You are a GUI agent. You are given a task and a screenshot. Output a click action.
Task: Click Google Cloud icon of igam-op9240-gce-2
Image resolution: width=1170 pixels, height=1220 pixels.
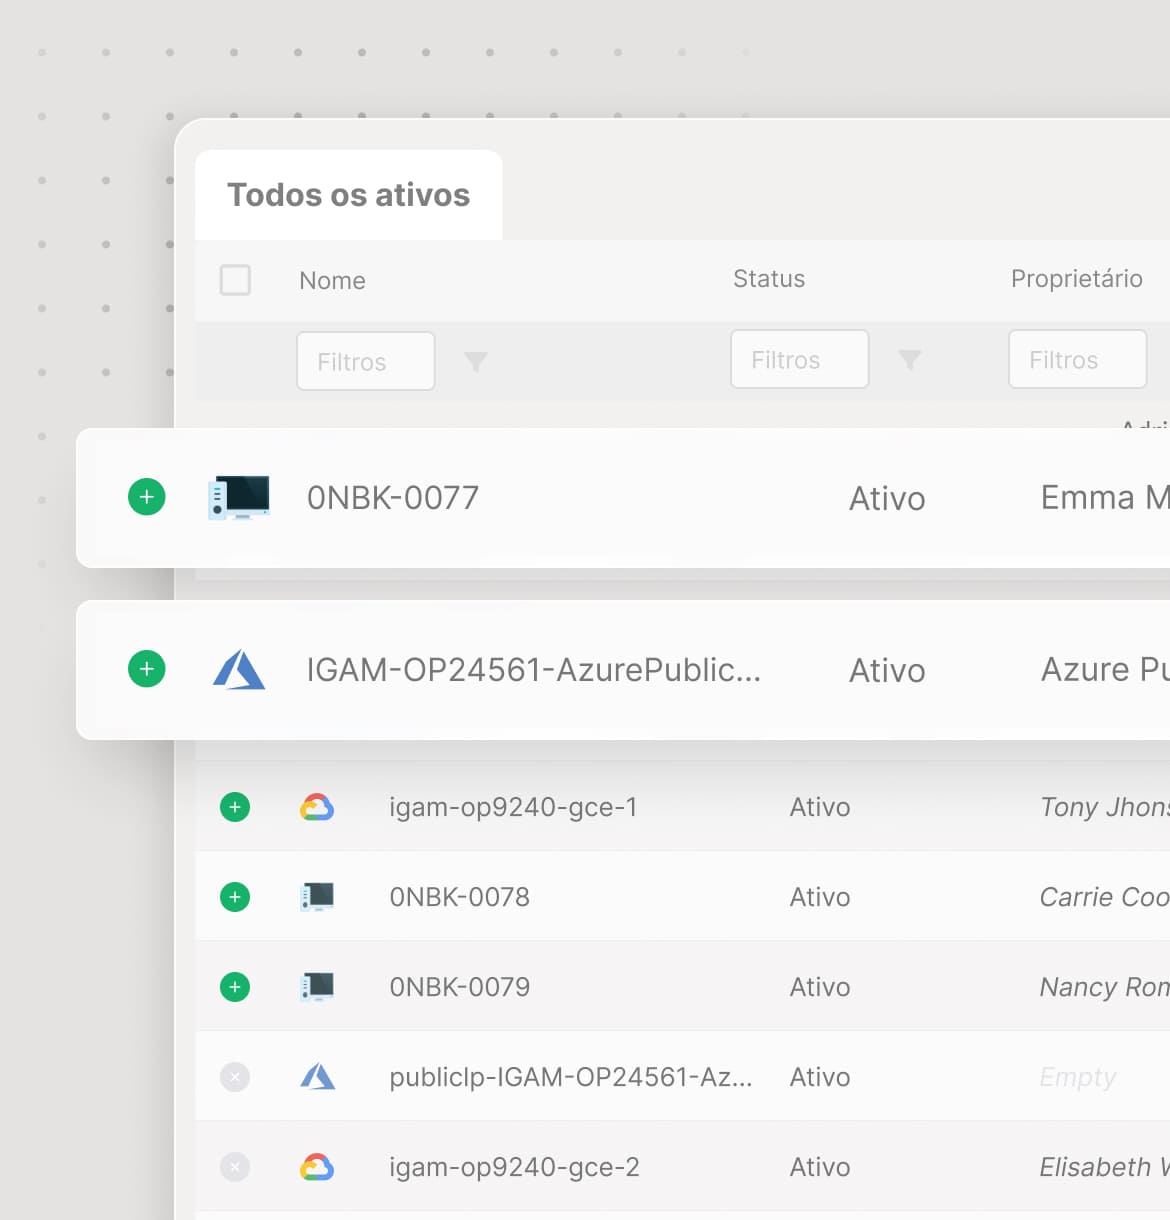point(317,1167)
